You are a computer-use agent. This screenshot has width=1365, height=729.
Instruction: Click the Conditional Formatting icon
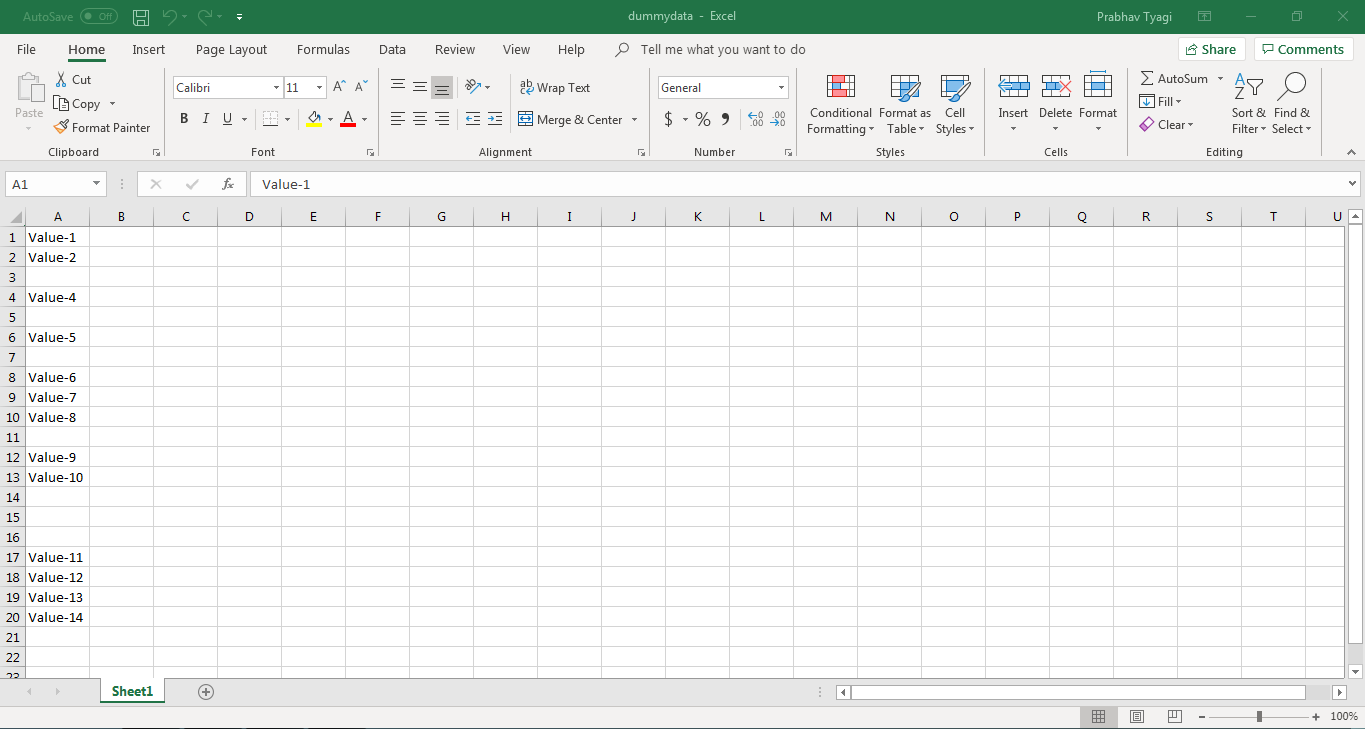840,88
